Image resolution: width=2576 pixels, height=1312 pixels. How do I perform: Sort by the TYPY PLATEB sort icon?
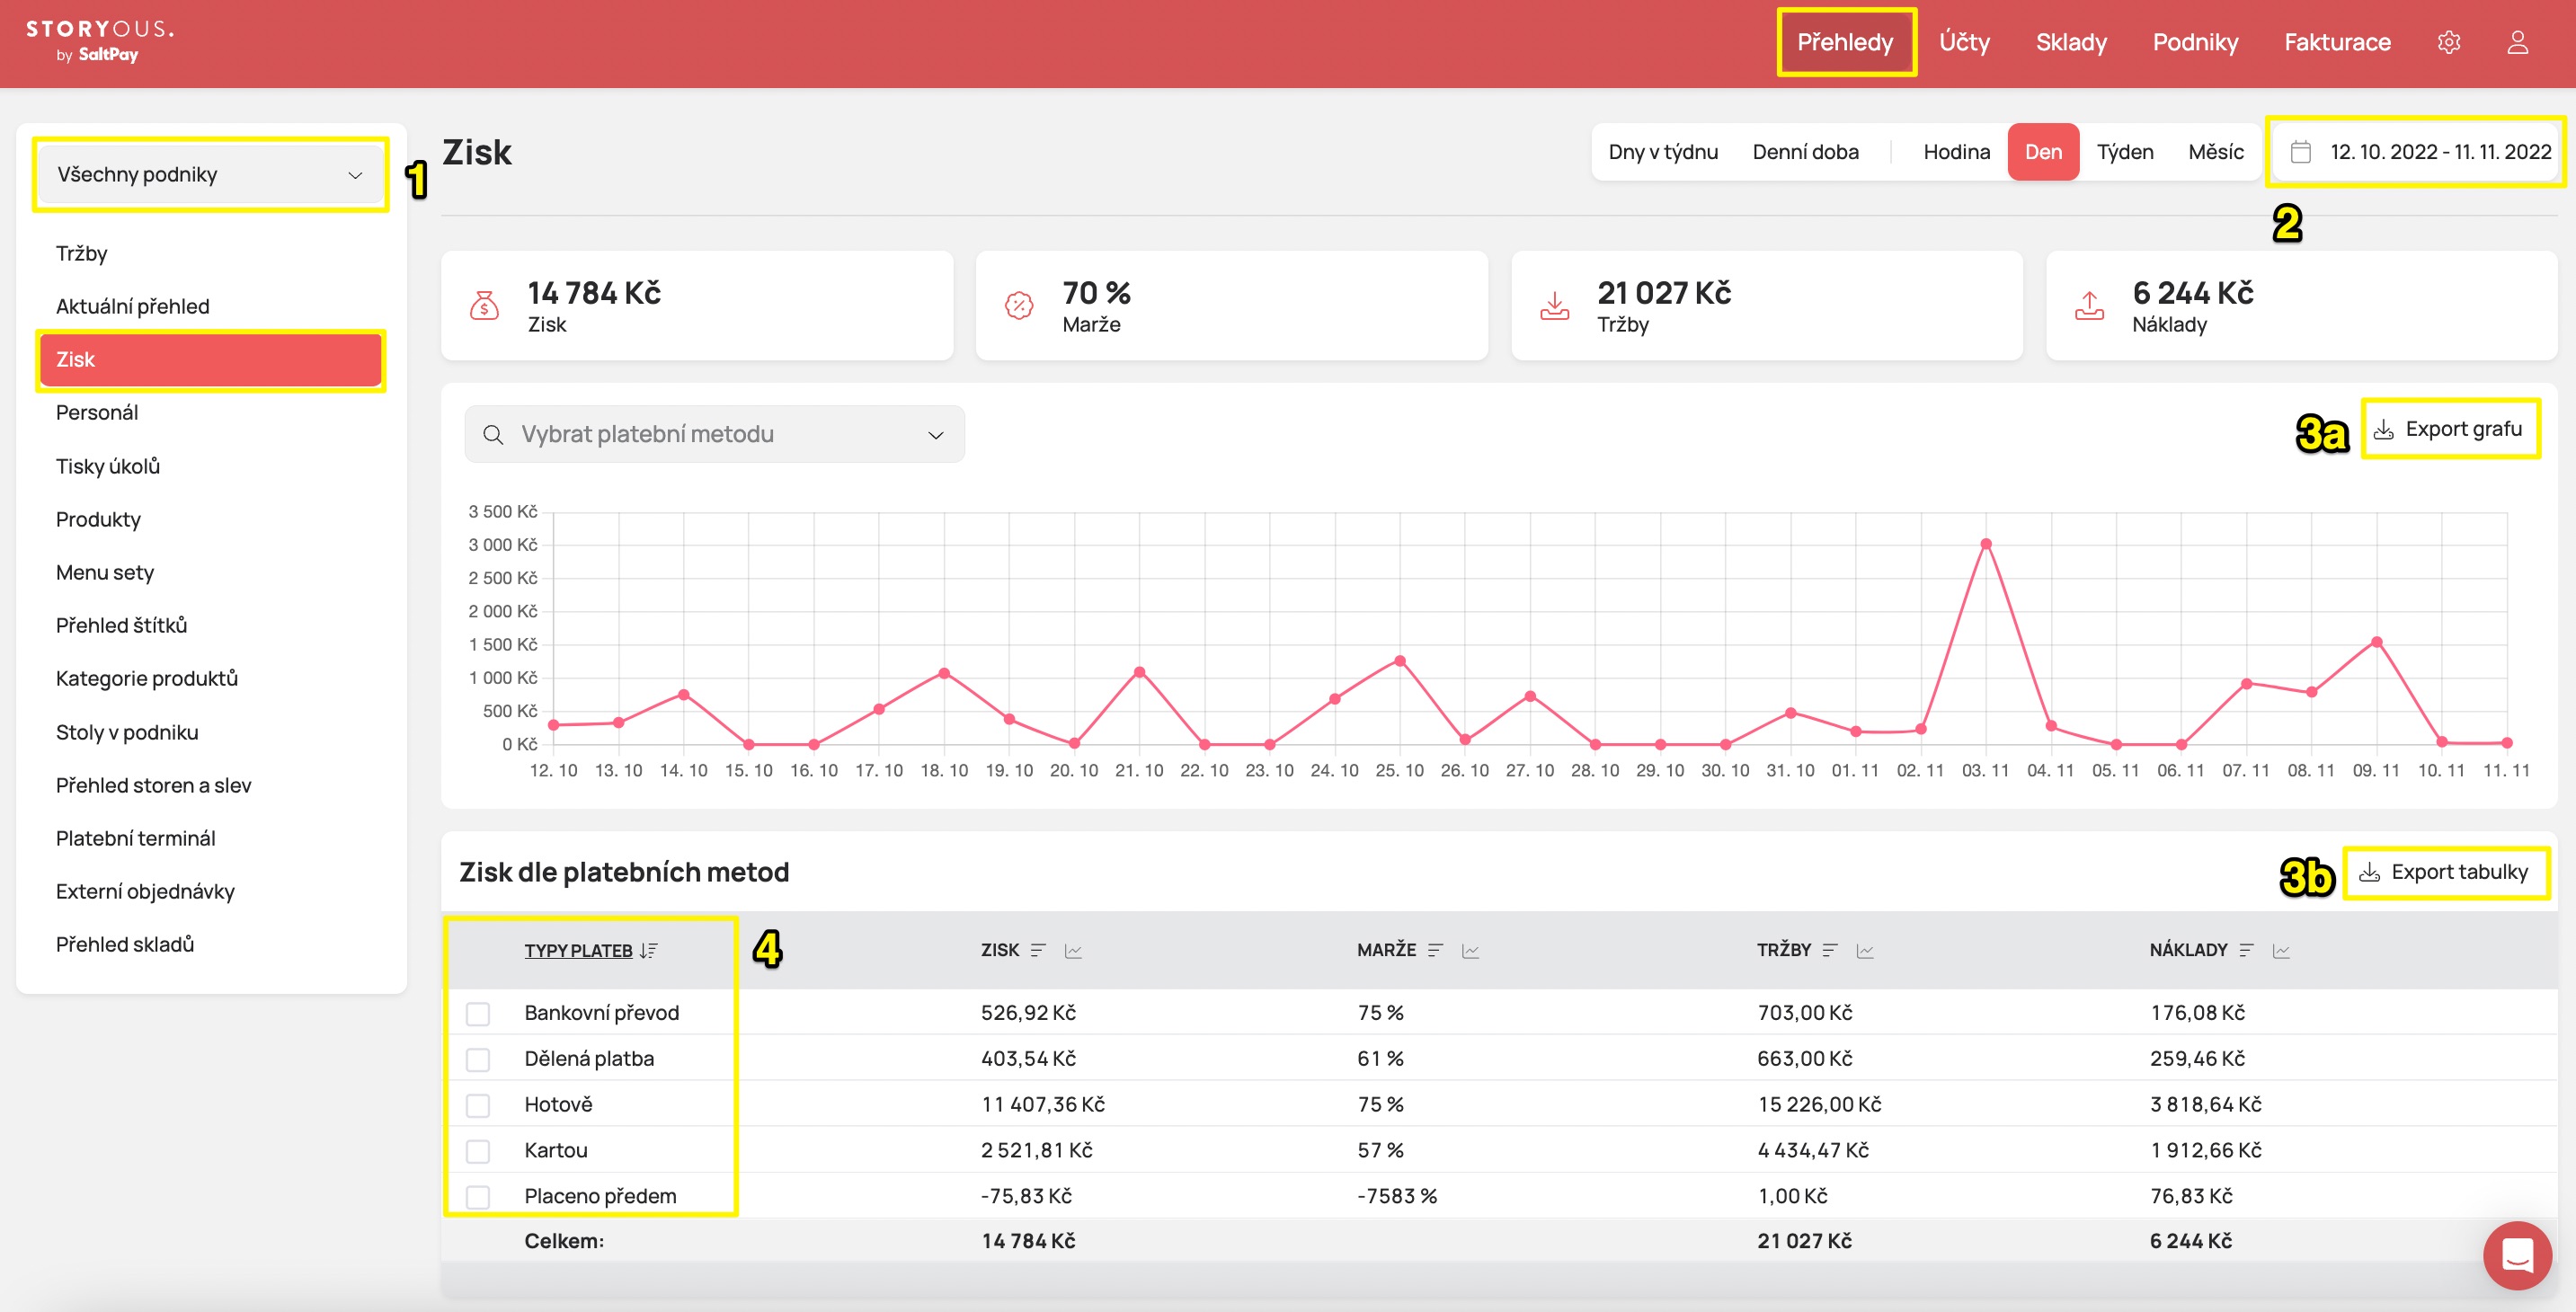click(649, 950)
